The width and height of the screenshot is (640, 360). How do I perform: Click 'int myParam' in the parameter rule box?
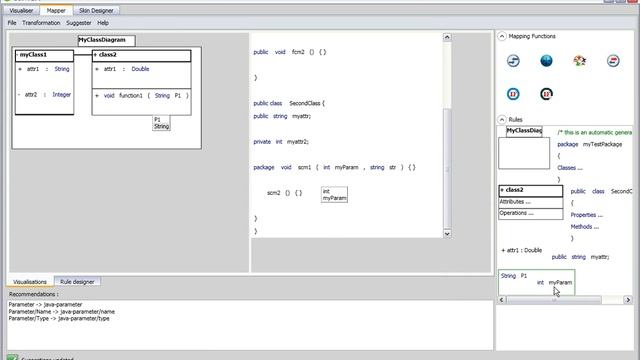554,282
